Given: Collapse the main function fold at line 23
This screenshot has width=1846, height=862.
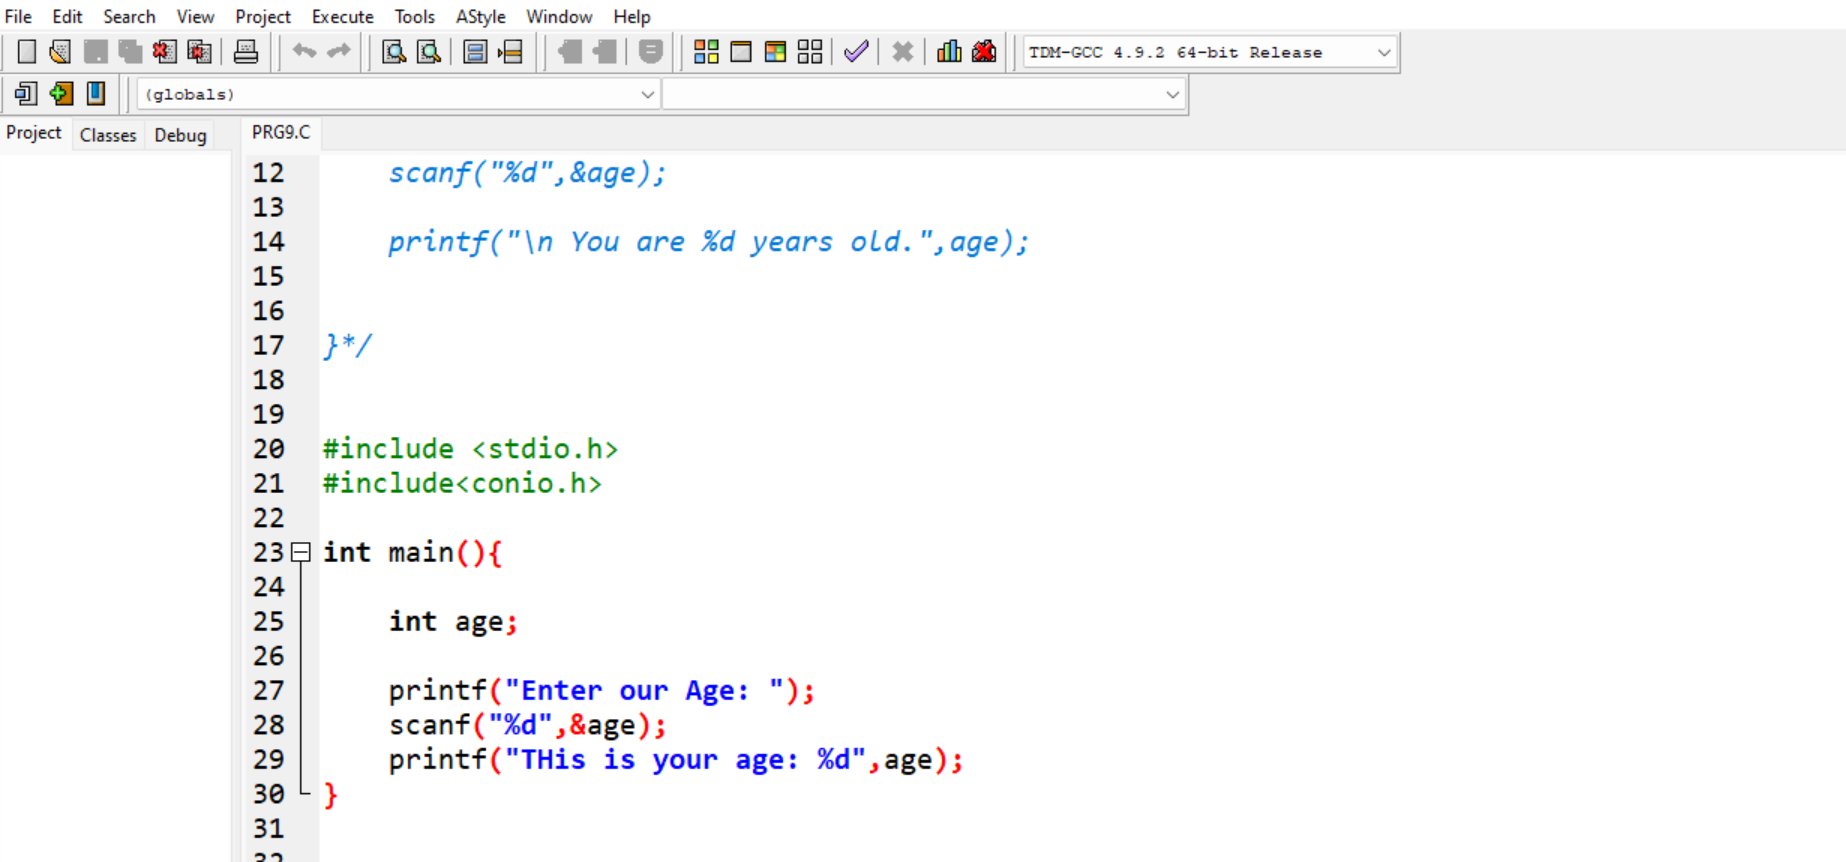Looking at the screenshot, I should point(301,552).
